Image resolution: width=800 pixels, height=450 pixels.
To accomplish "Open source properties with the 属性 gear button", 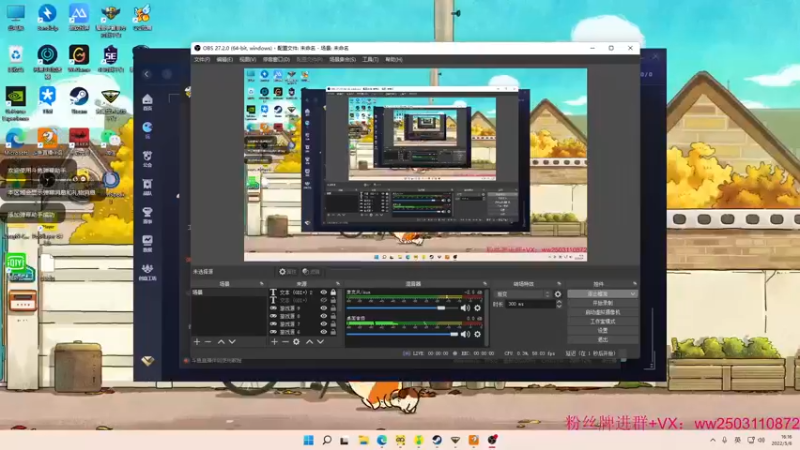I will click(287, 271).
